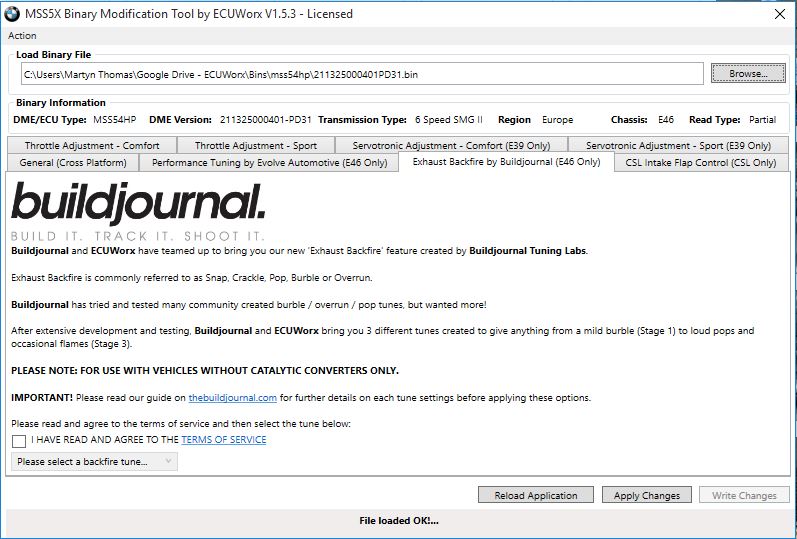Click the Reload Application button

[x=536, y=495]
